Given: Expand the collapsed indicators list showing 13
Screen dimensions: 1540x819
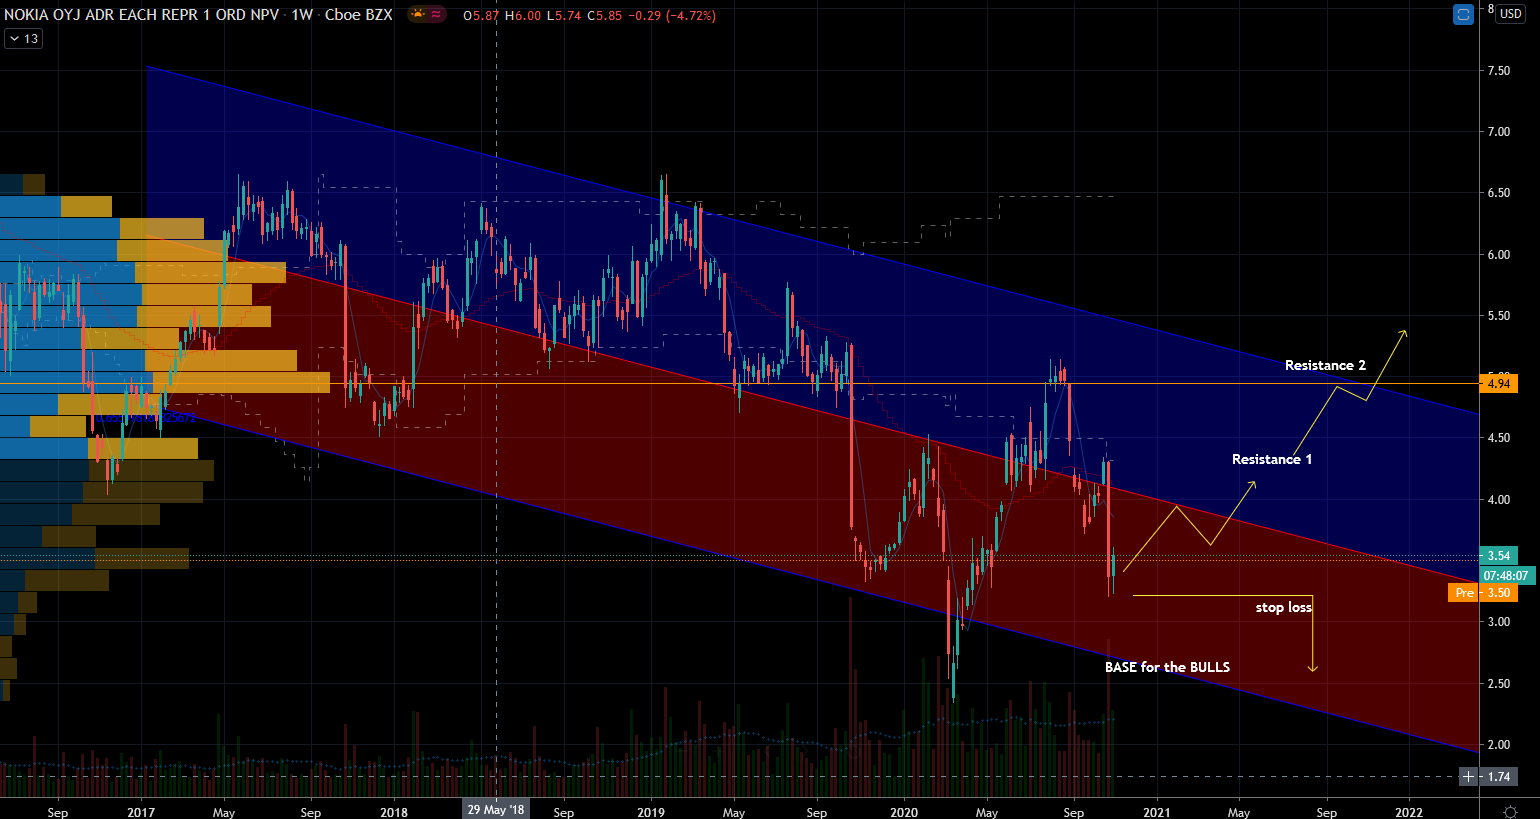Looking at the screenshot, I should coord(23,39).
